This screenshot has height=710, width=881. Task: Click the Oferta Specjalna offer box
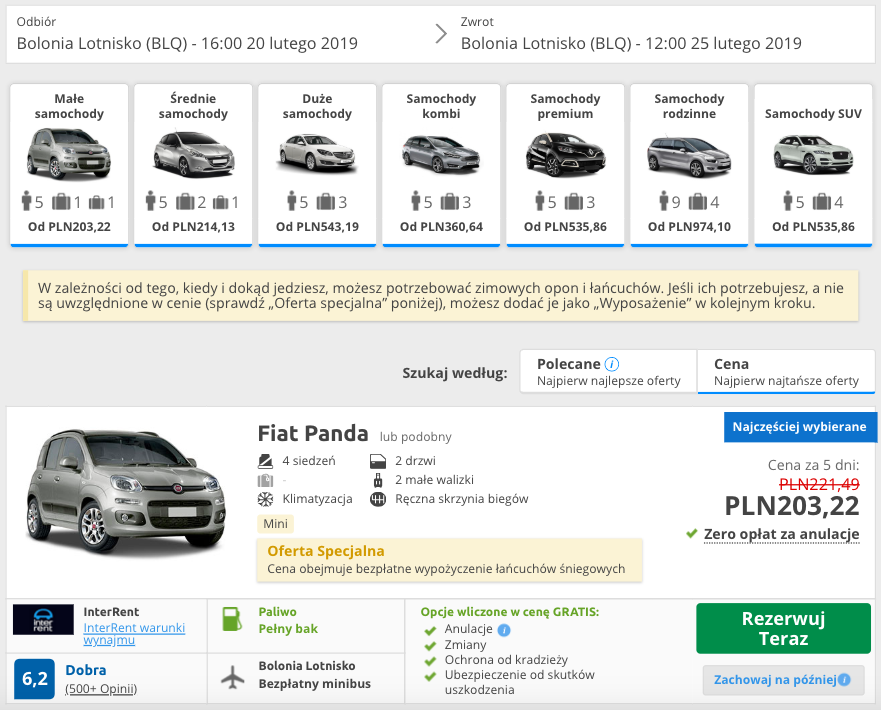point(449,560)
